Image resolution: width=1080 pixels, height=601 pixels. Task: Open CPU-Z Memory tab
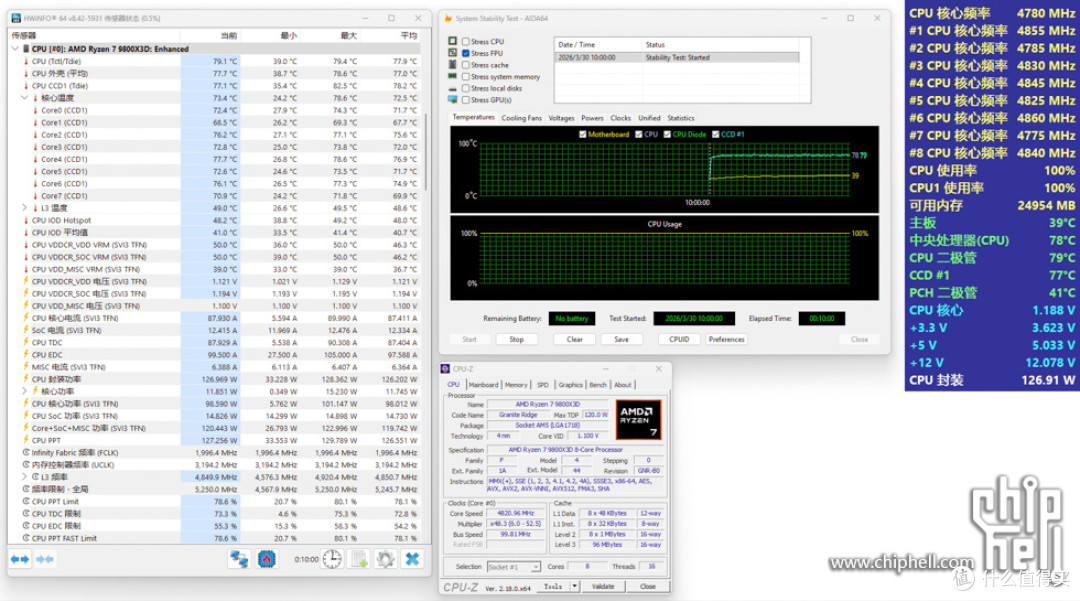(x=516, y=385)
